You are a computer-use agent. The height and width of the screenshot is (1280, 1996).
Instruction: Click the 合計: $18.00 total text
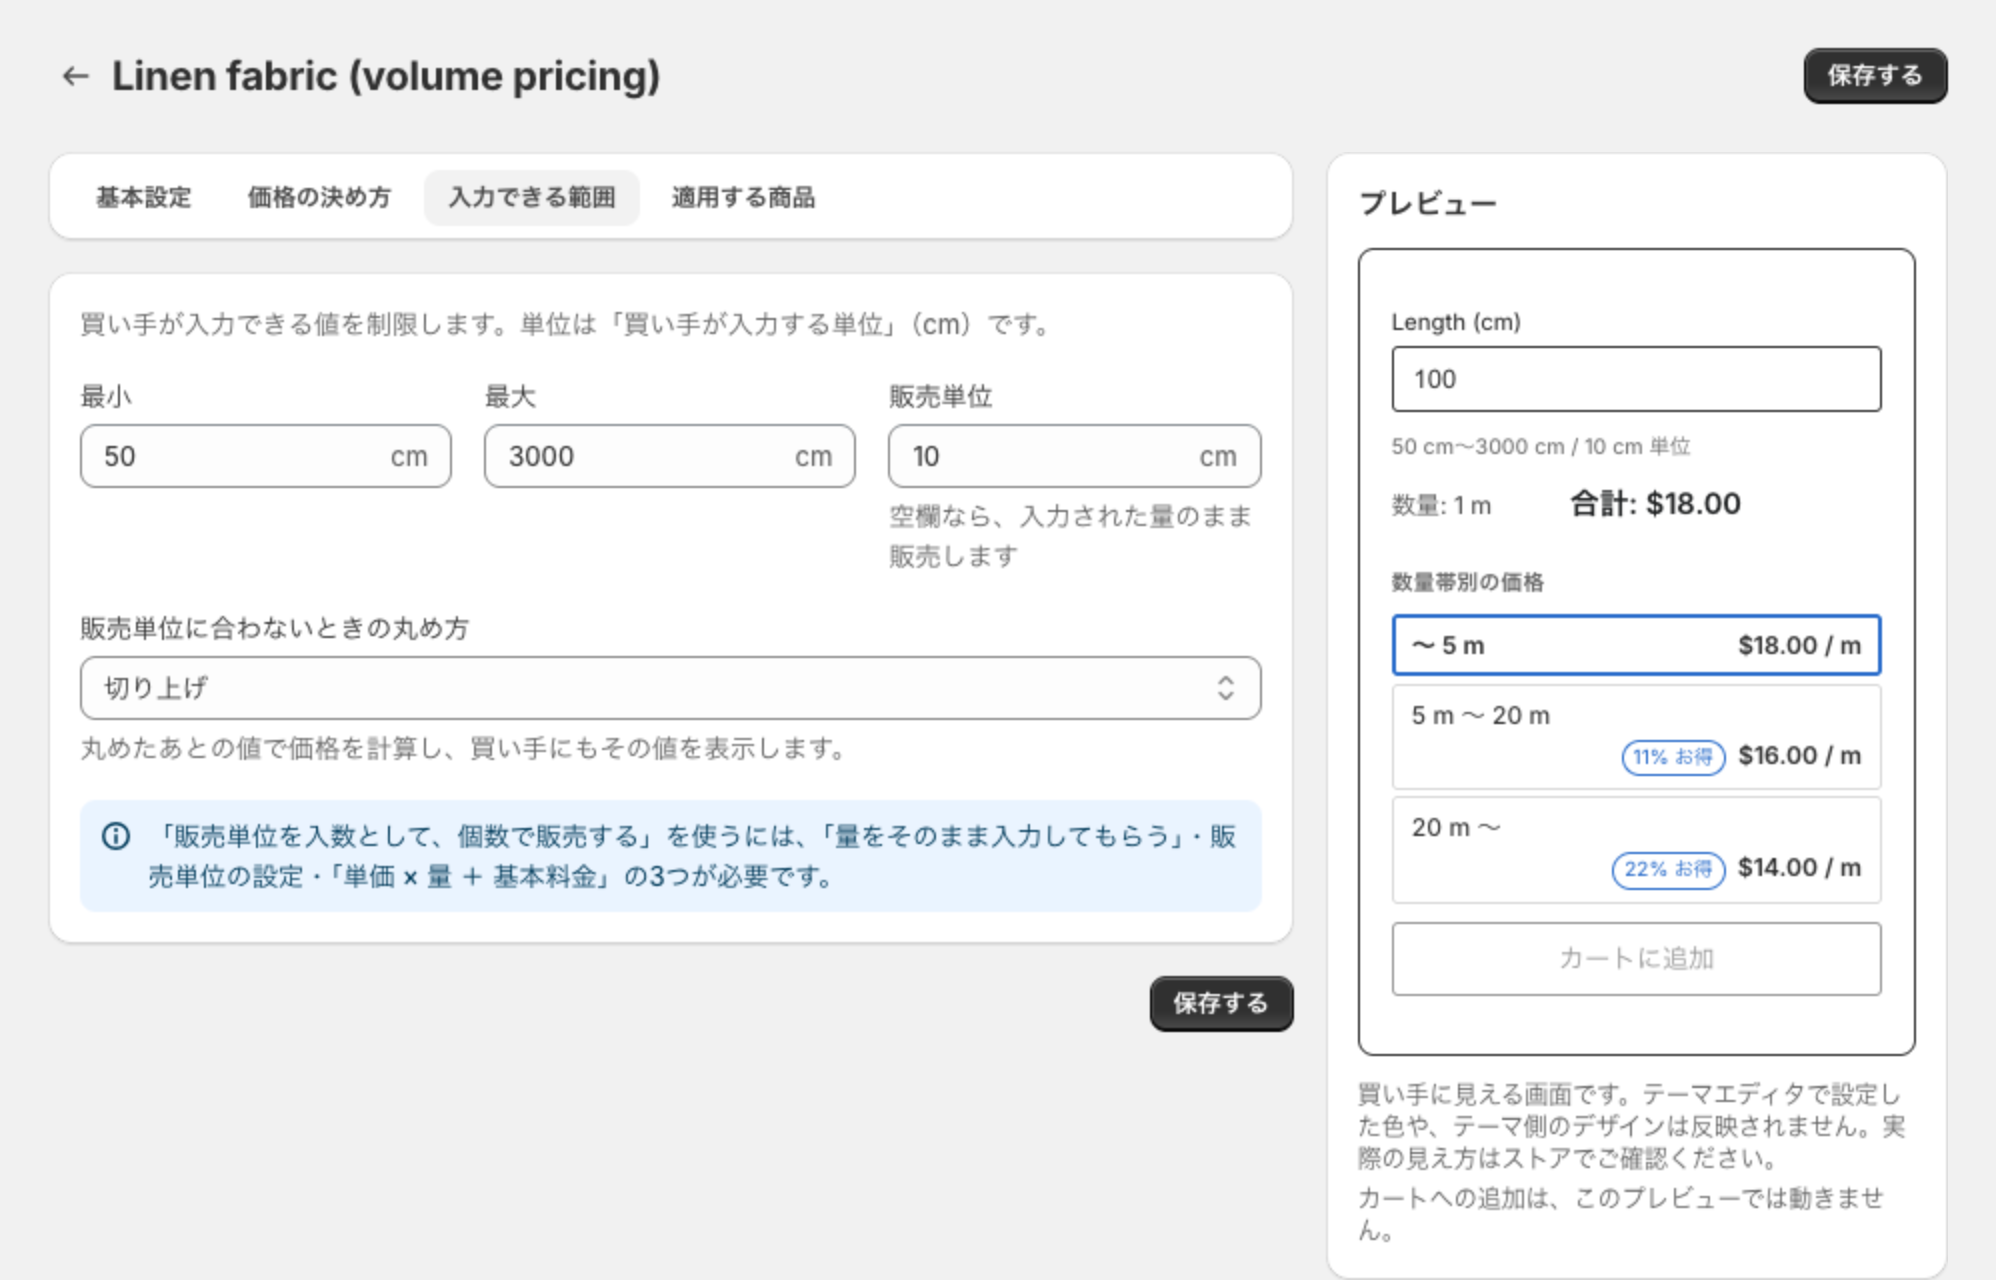(1655, 504)
